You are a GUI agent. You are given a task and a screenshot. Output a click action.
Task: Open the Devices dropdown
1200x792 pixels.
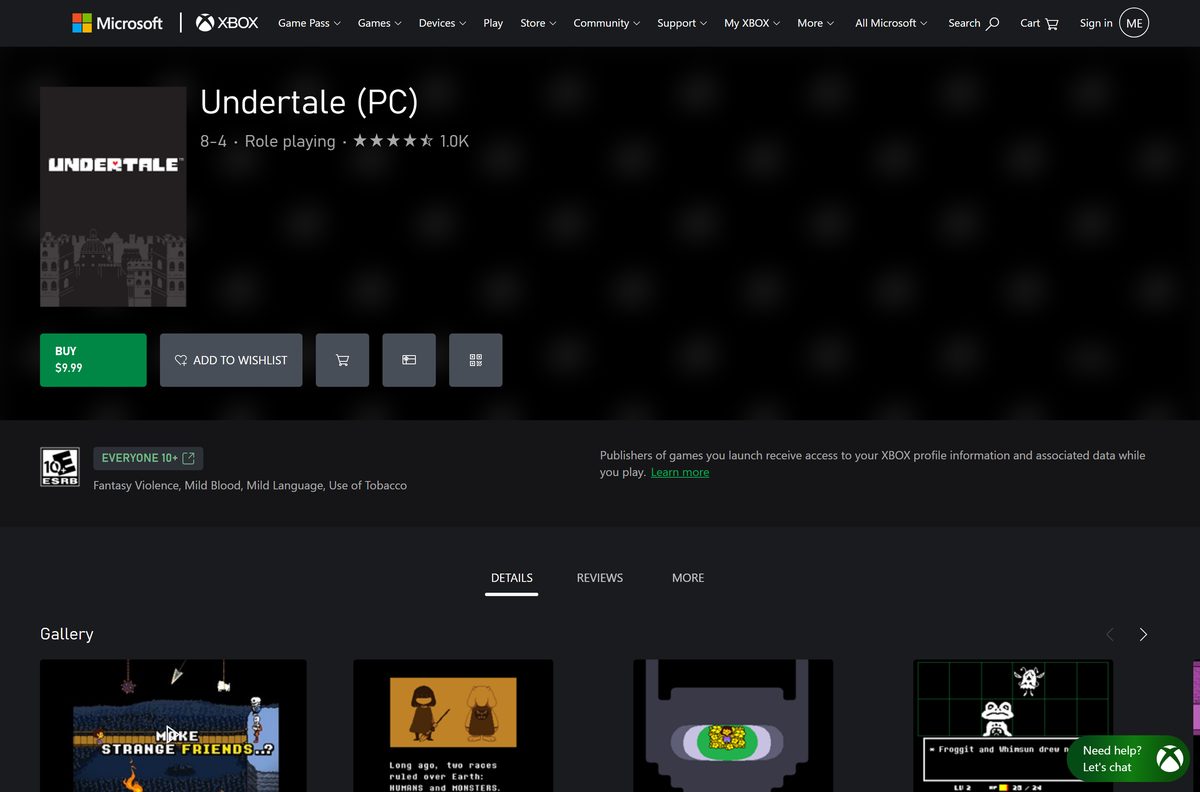pyautogui.click(x=442, y=23)
